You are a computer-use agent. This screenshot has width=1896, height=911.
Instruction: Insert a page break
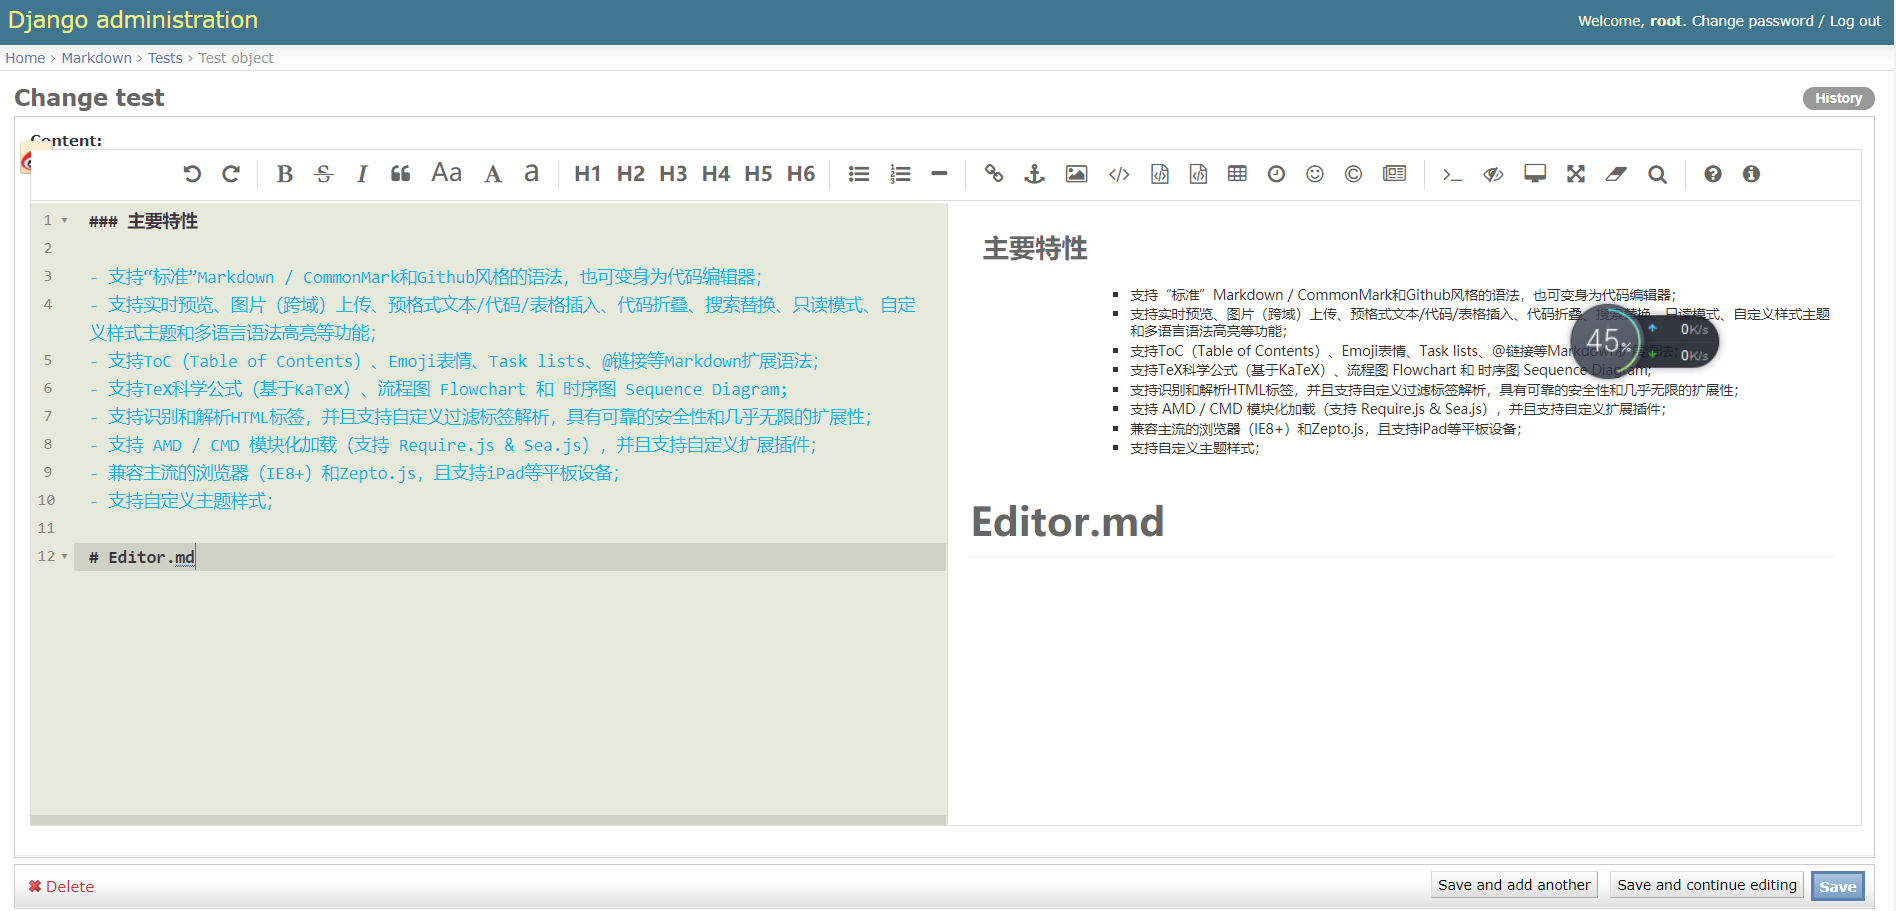tap(1394, 174)
